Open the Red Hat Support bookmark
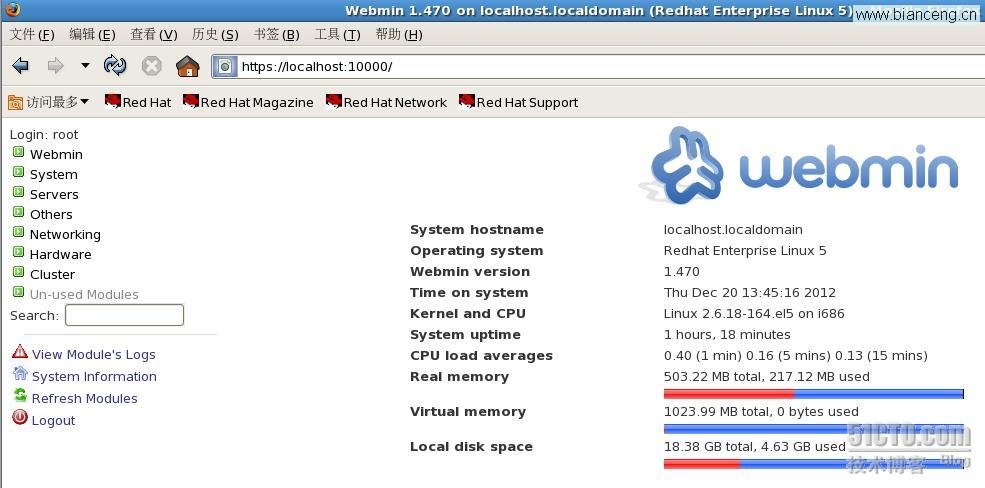The height and width of the screenshot is (488, 985). (518, 102)
